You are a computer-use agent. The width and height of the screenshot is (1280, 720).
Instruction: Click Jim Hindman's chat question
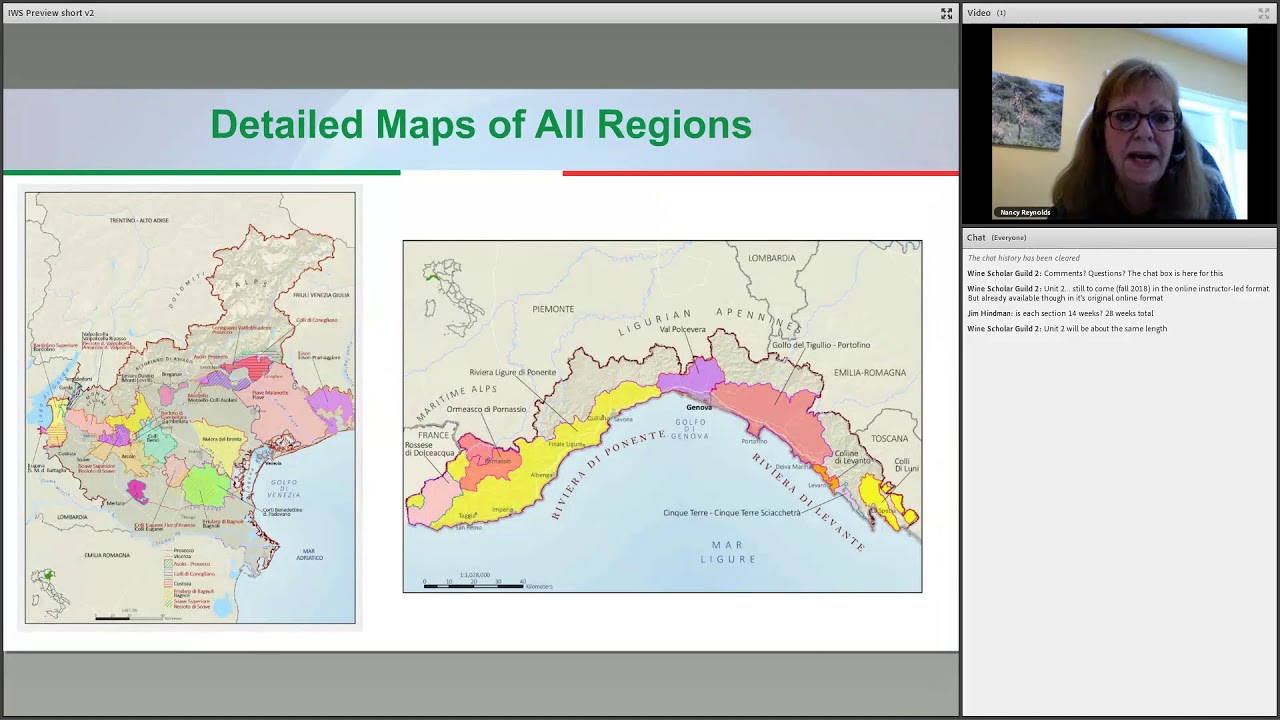point(1060,313)
